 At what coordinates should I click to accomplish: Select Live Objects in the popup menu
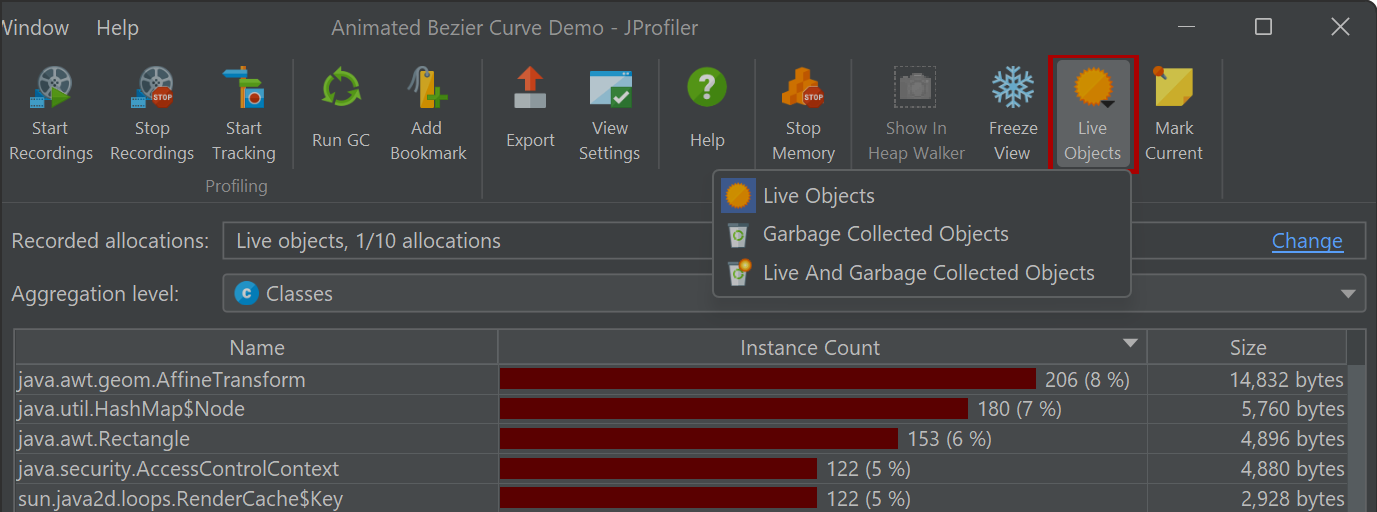point(921,196)
